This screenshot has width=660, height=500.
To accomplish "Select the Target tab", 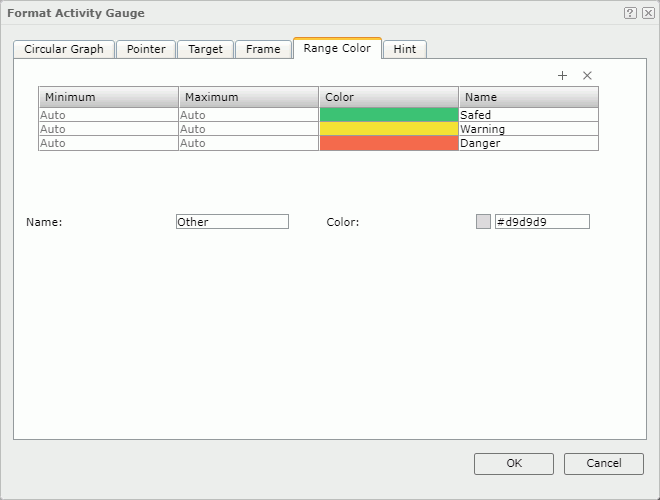I will pos(206,49).
